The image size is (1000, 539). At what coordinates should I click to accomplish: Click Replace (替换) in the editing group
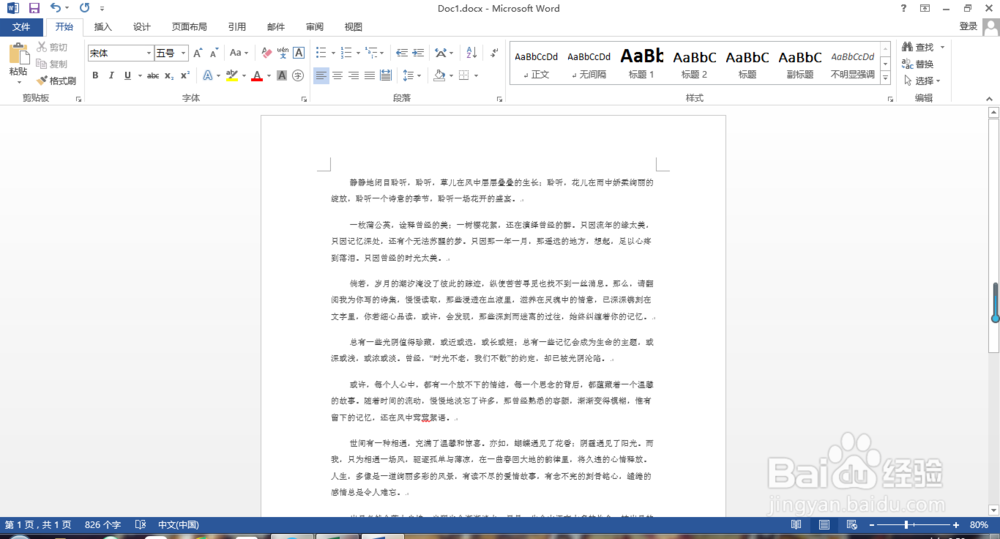(x=918, y=64)
